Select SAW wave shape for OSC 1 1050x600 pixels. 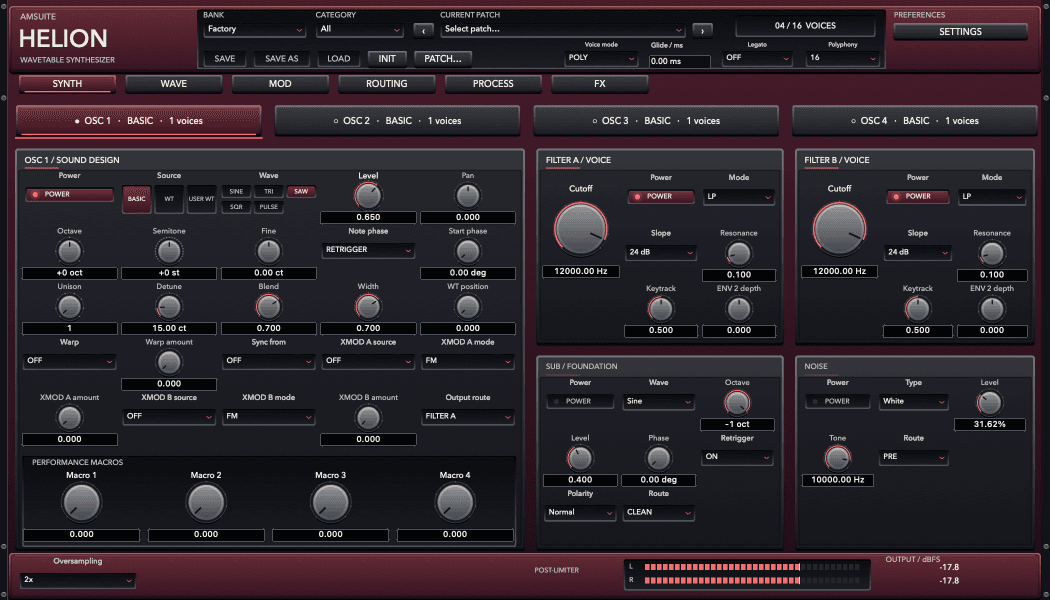(x=301, y=192)
